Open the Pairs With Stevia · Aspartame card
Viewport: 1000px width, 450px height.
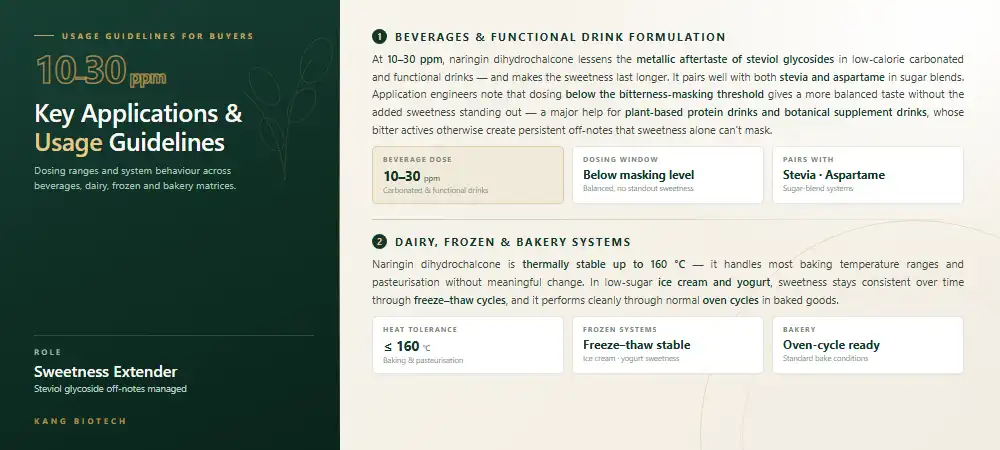coord(867,175)
